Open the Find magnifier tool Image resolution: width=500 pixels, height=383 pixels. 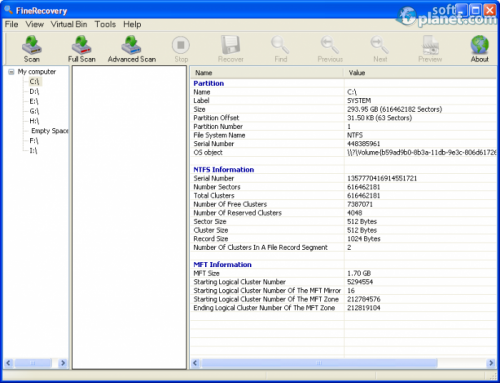tap(281, 49)
